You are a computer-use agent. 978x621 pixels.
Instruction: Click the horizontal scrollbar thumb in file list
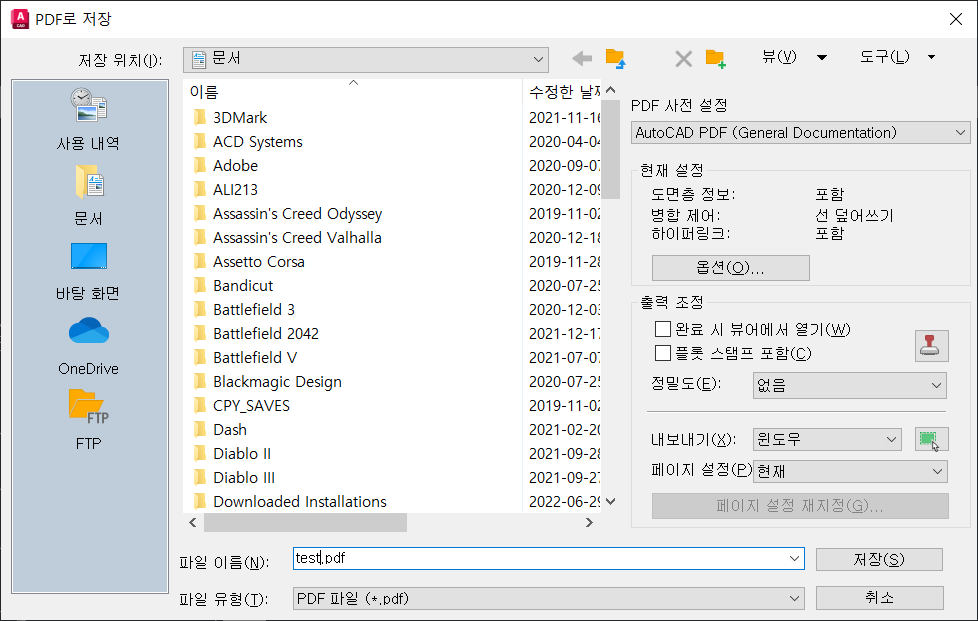coord(306,522)
